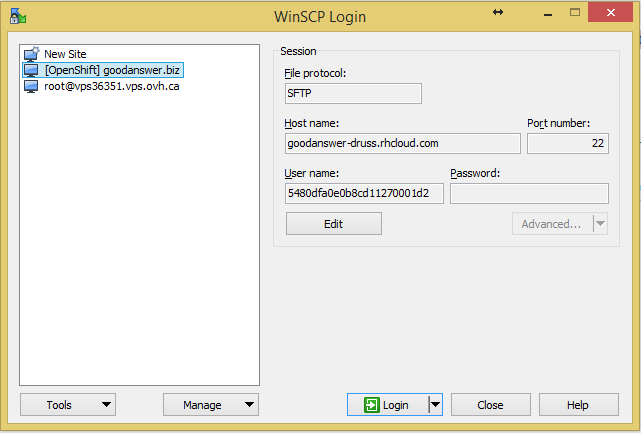
Task: Minimize the WinSCP Login window
Action: (x=548, y=15)
